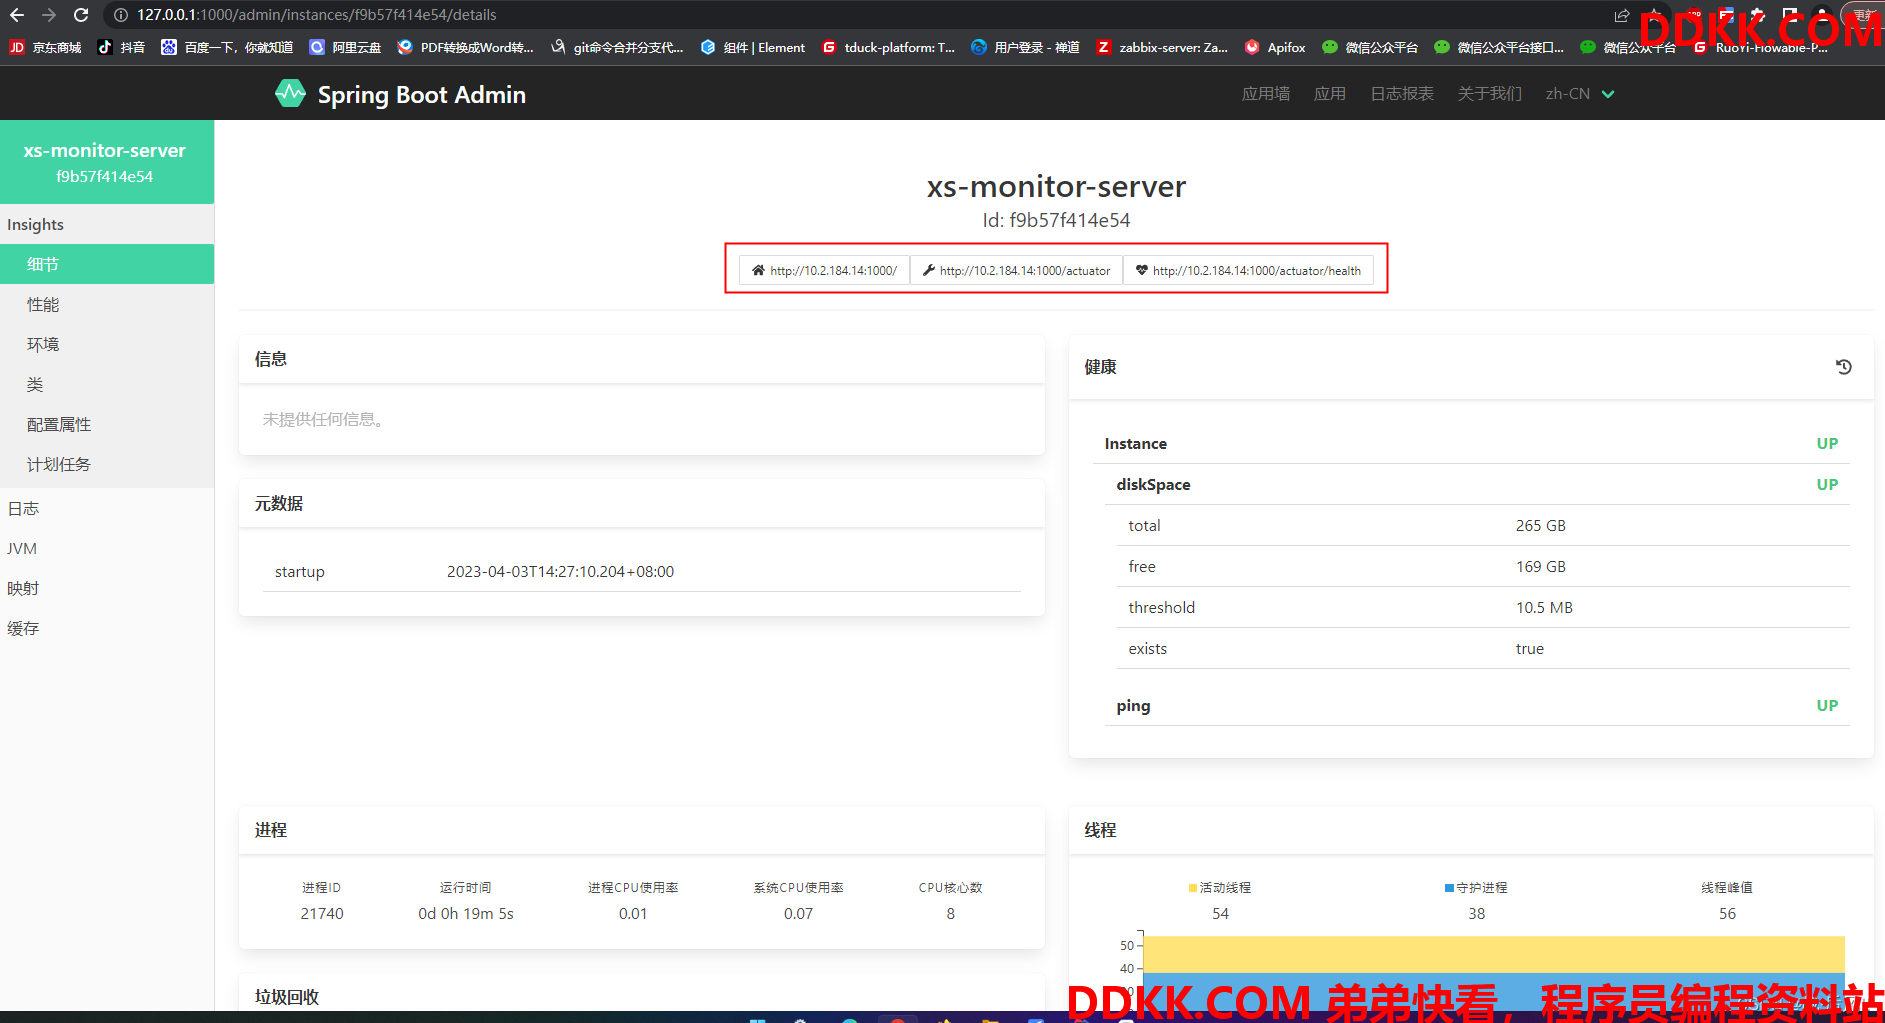Click the browser back arrow
1885x1023 pixels.
coord(17,15)
